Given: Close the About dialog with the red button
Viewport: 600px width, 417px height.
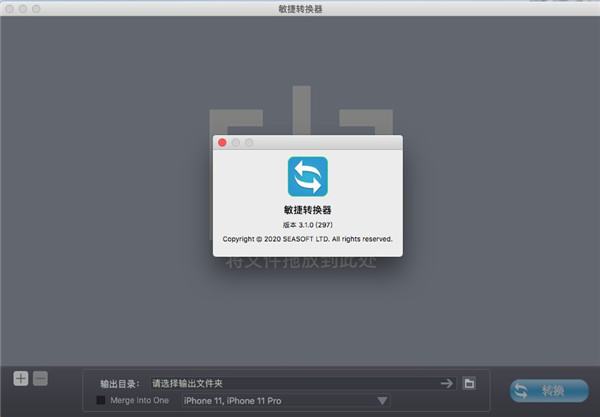Looking at the screenshot, I should (x=222, y=142).
